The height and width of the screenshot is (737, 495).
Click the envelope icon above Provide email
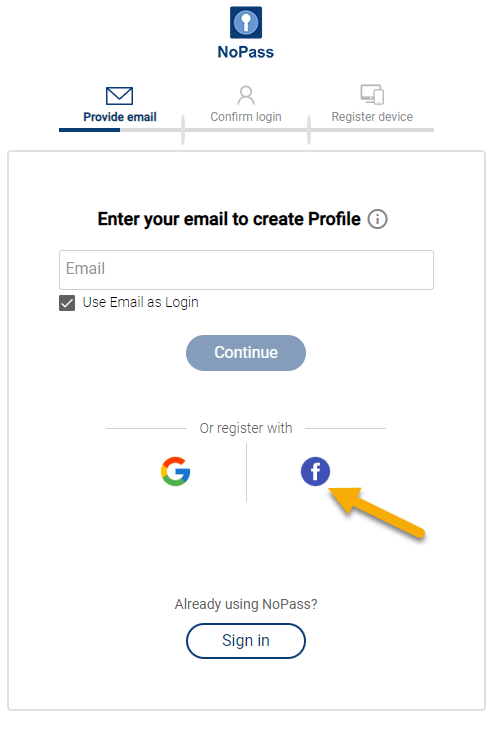[x=119, y=96]
